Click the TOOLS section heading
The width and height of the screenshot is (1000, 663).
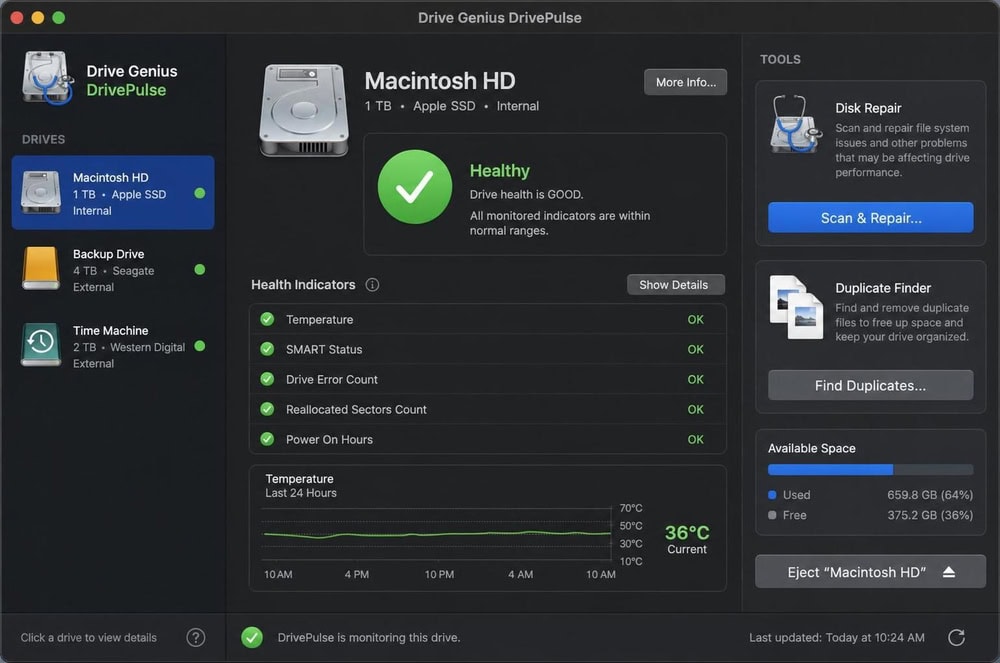(780, 59)
